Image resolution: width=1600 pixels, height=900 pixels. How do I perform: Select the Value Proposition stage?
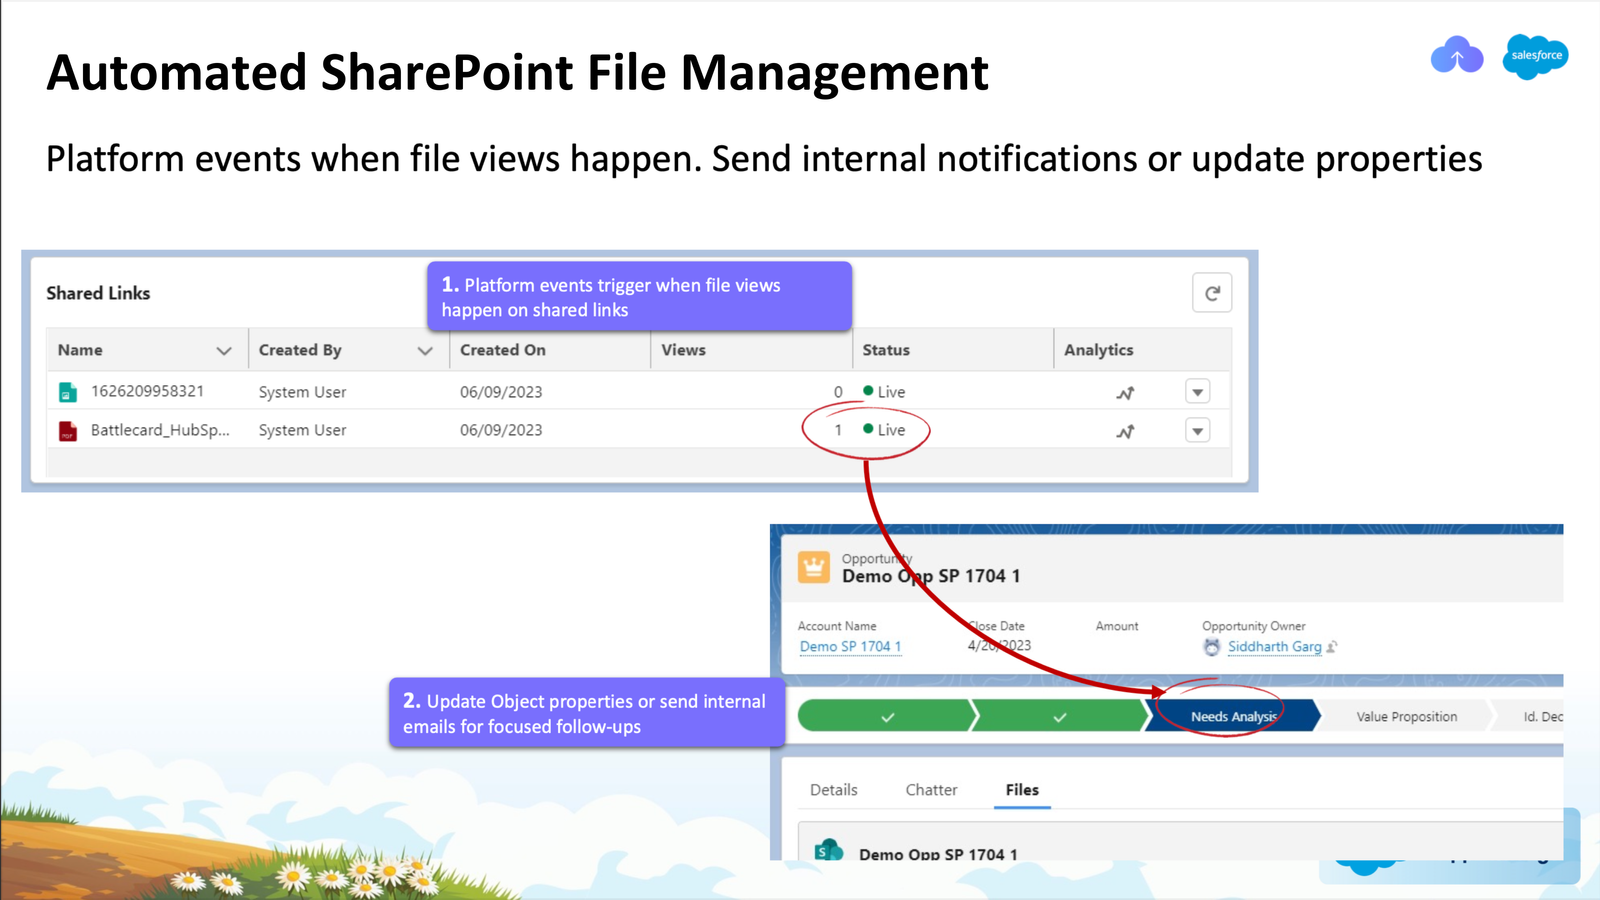[1406, 717]
